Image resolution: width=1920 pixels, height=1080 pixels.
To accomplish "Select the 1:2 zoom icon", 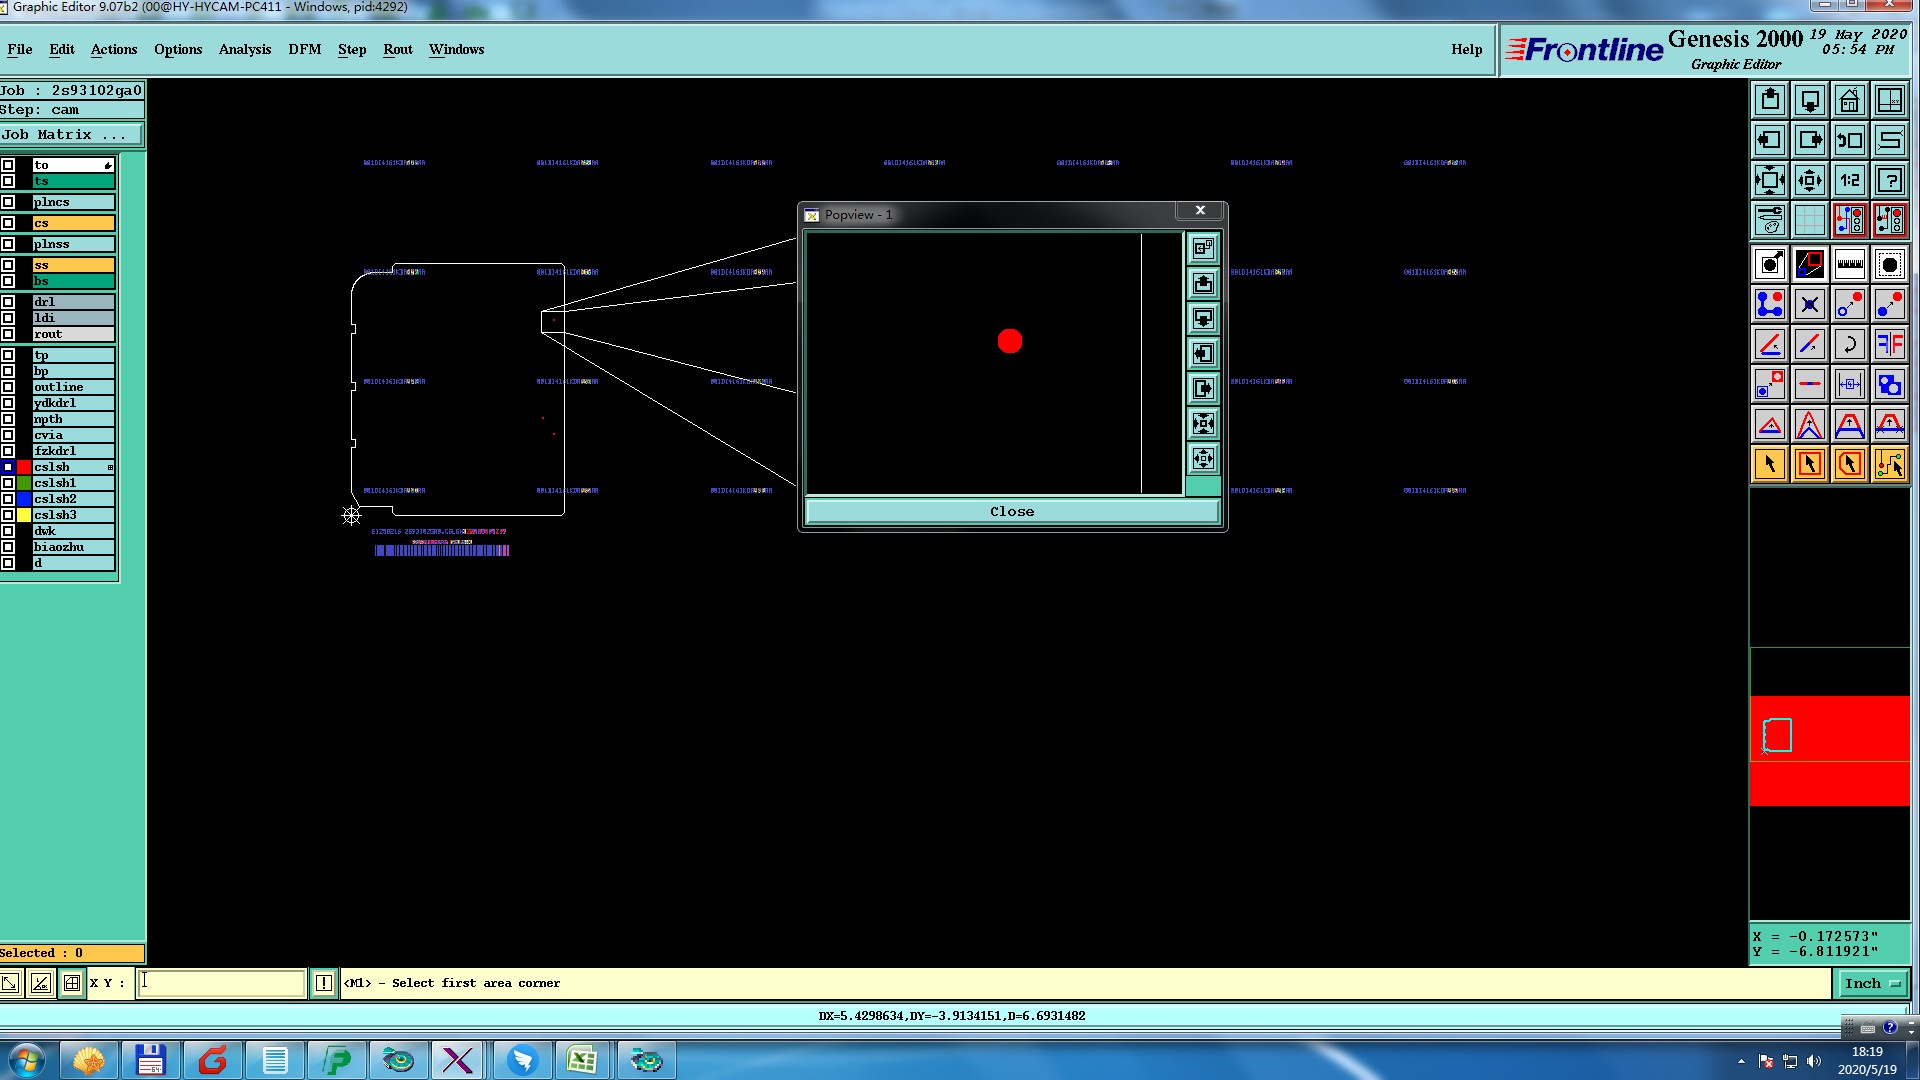I will click(x=1849, y=180).
